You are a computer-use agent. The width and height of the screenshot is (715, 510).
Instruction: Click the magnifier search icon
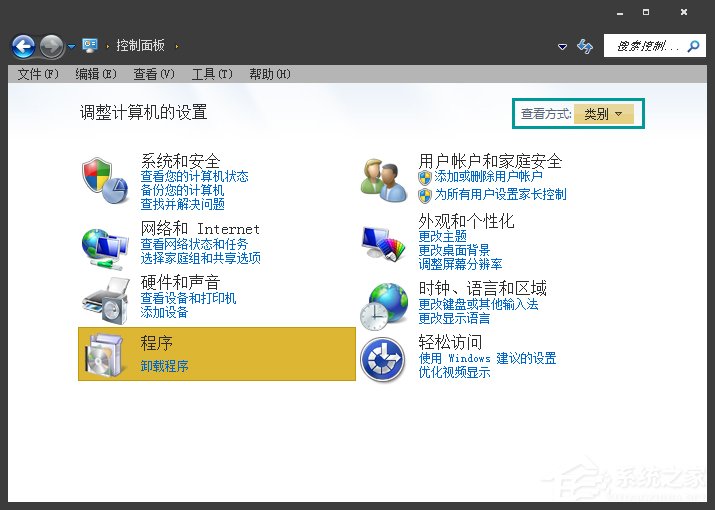(x=694, y=46)
